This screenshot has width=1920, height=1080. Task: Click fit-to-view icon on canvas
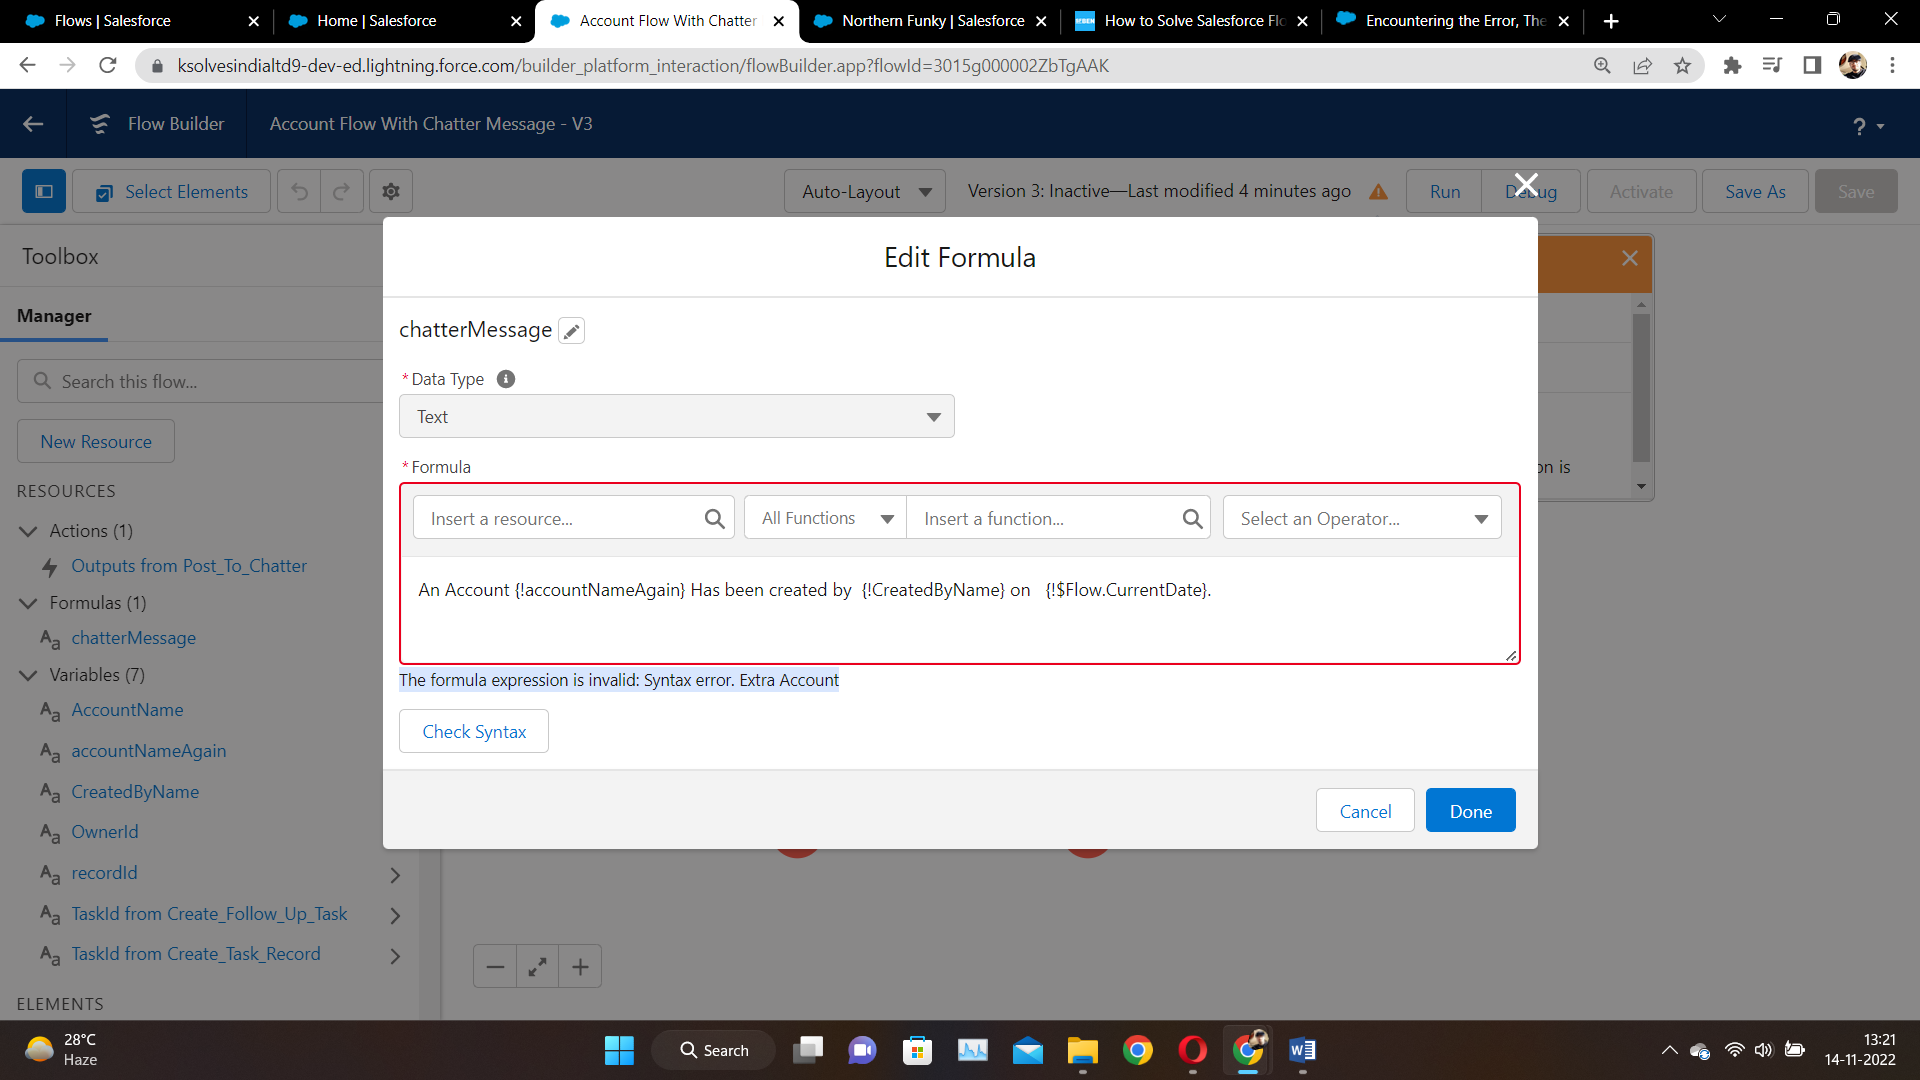pos(537,966)
